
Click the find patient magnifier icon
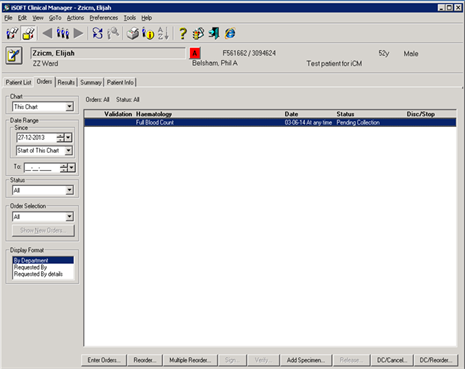click(x=113, y=33)
